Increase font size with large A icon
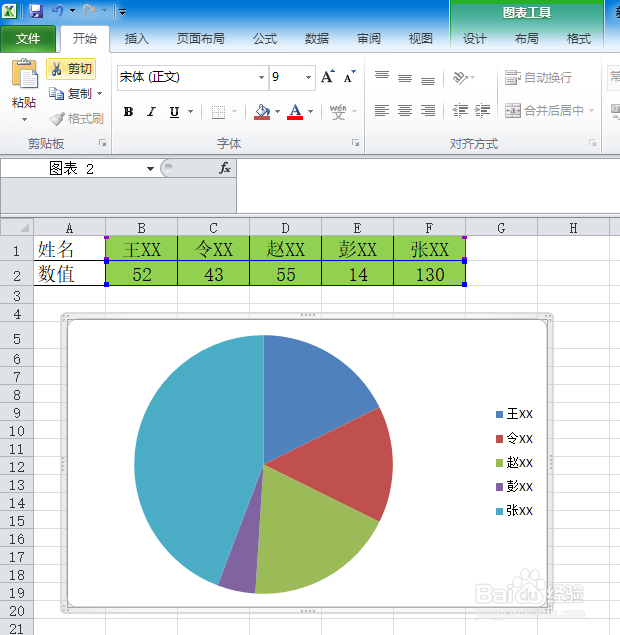This screenshot has height=635, width=620. pos(327,77)
